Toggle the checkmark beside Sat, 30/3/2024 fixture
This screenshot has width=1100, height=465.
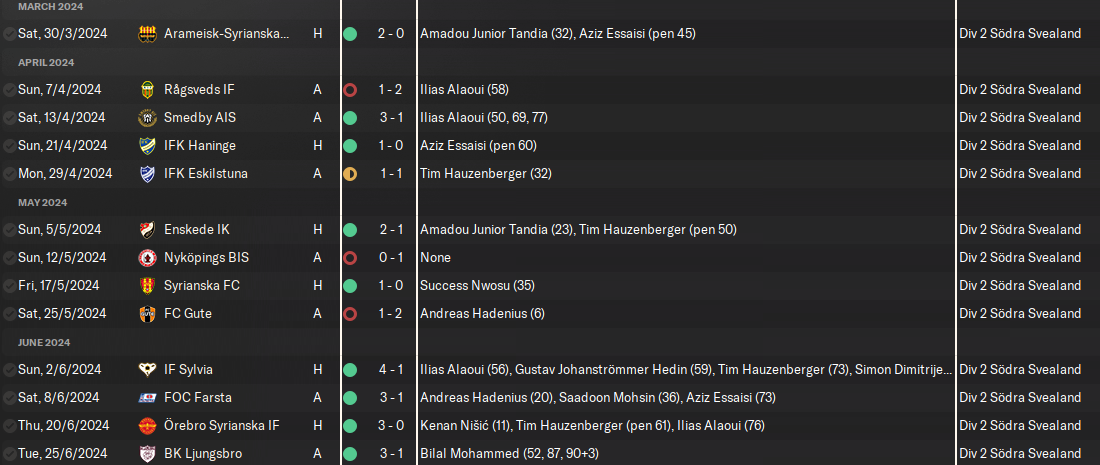click(9, 33)
